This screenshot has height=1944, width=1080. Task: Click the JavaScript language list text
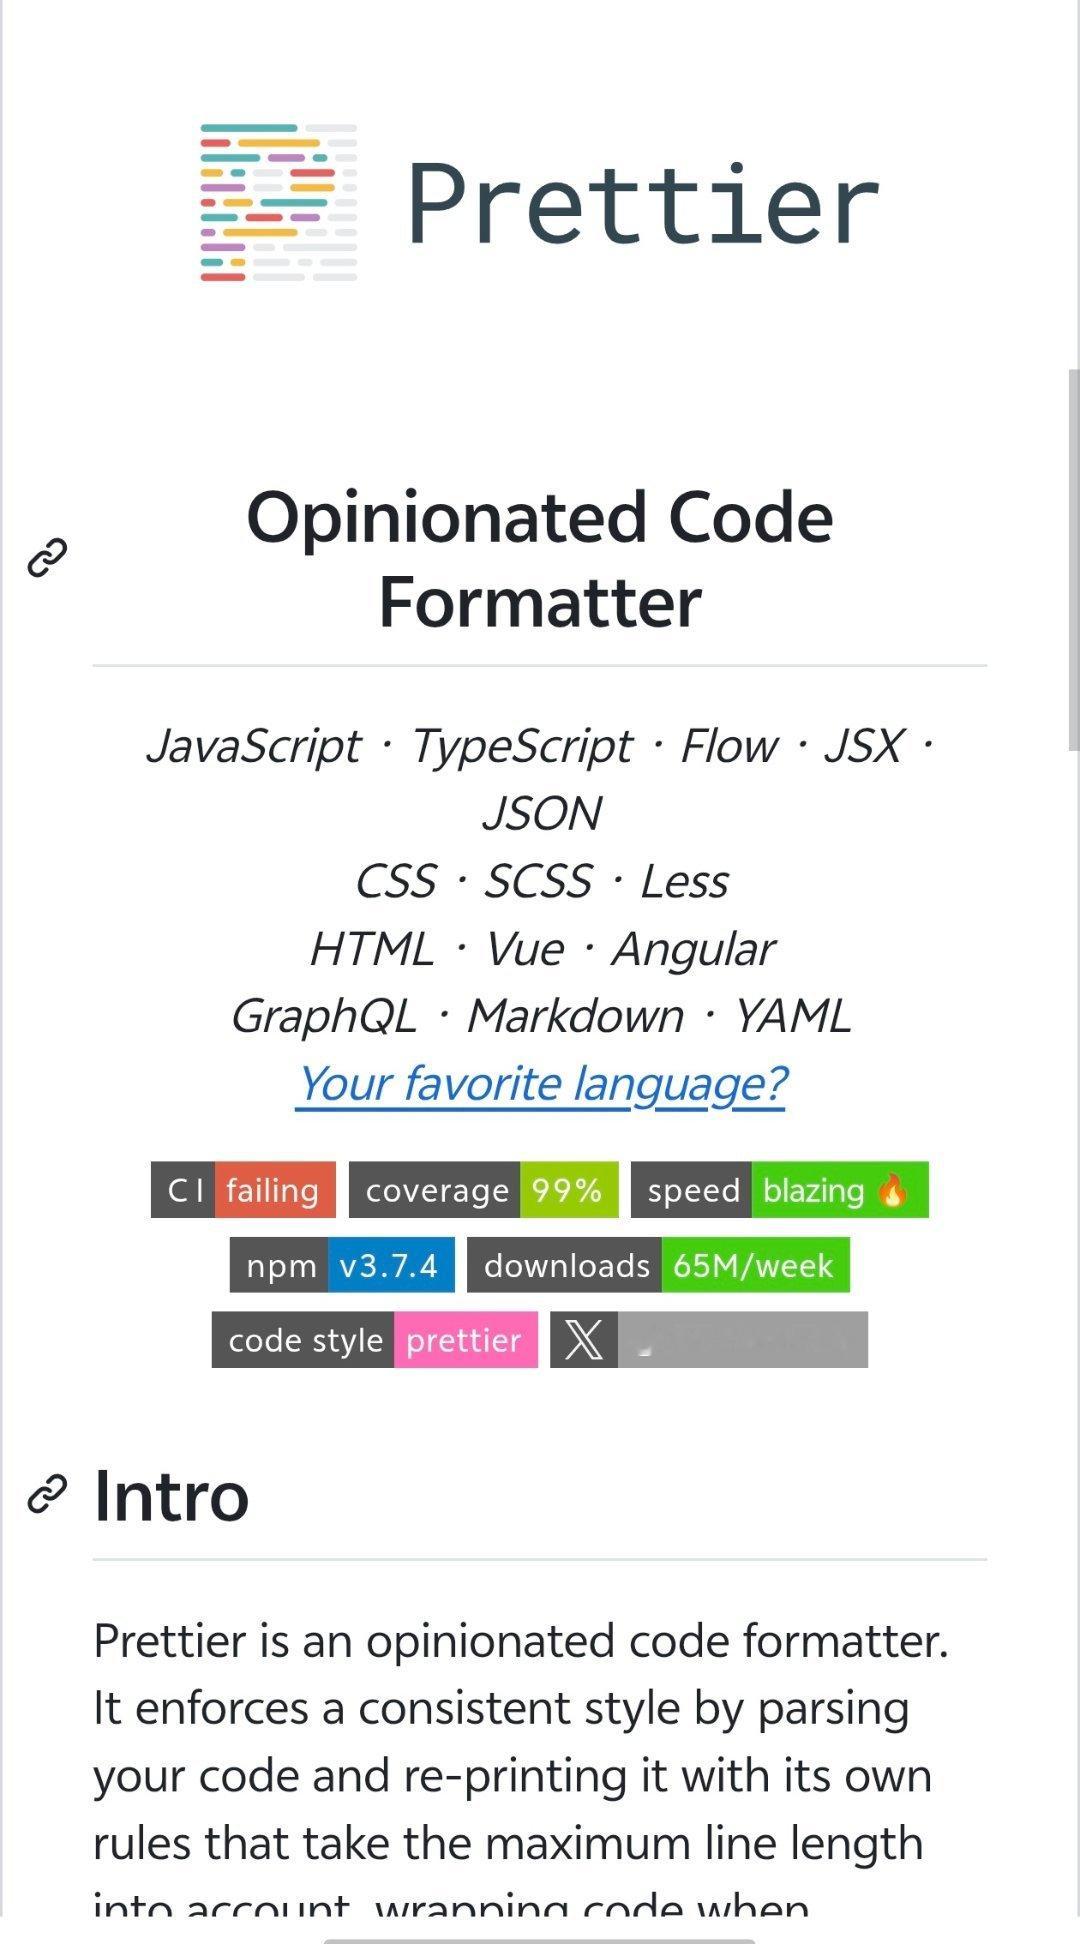click(x=253, y=746)
